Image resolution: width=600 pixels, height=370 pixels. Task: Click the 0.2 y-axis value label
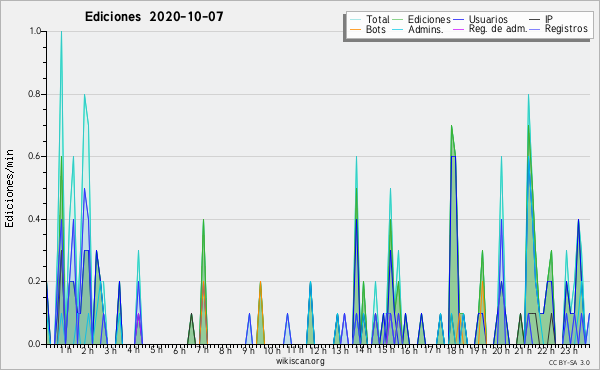(35, 282)
